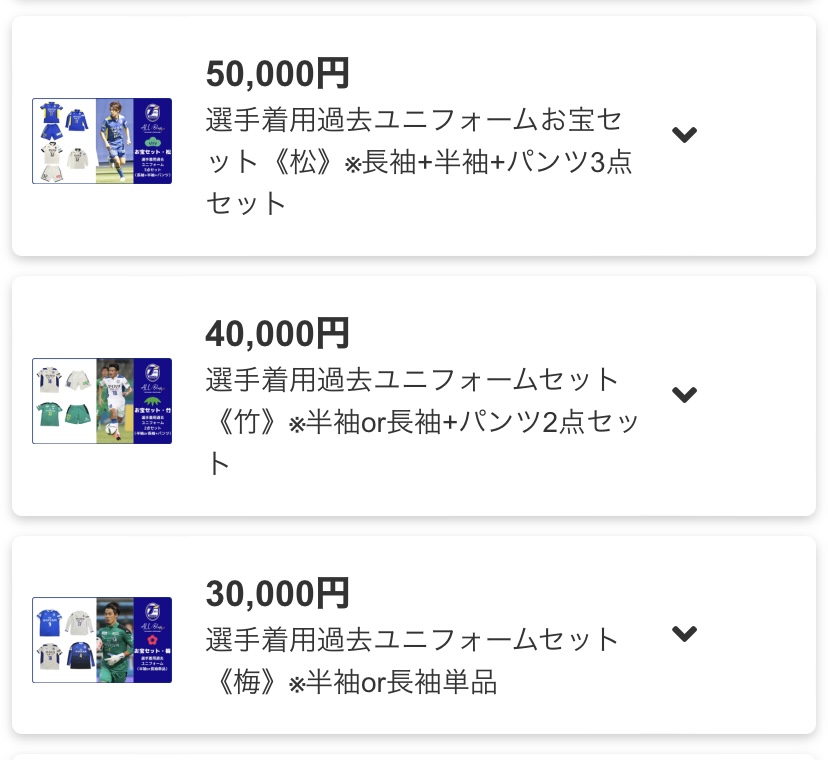Open the 竹 uniform set thumbnail image
828x760 pixels.
102,401
